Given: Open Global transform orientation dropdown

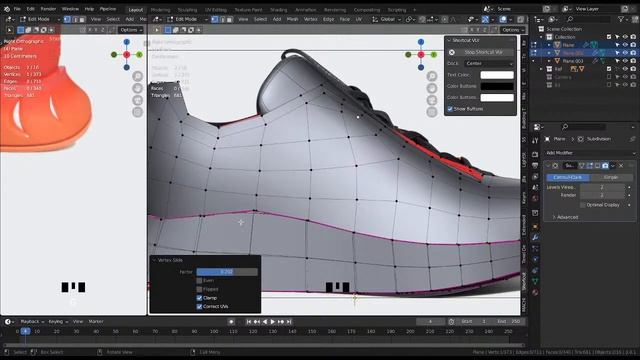Looking at the screenshot, I should [386, 19].
